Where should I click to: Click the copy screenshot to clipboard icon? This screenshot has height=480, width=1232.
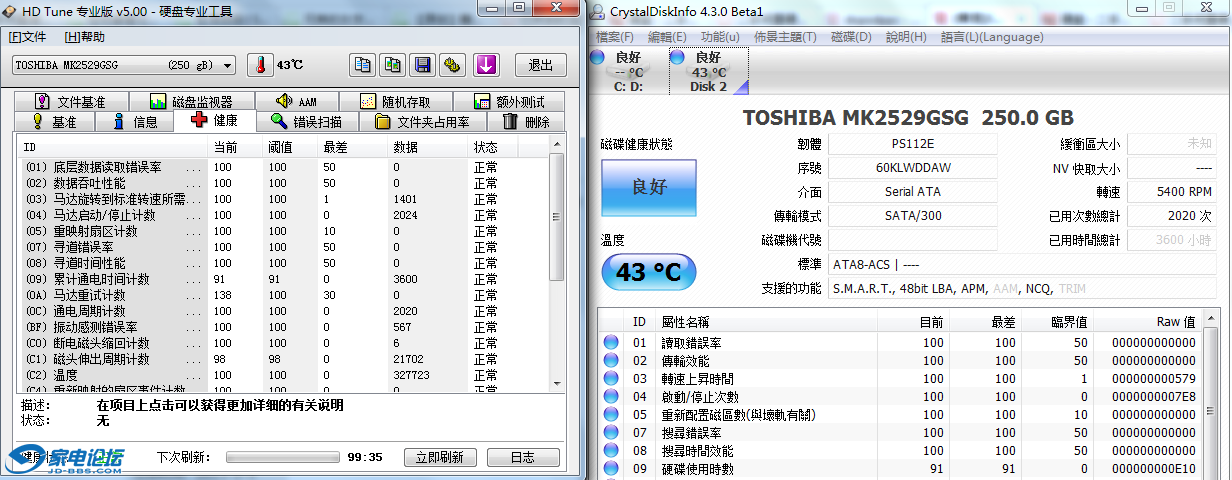tap(393, 65)
